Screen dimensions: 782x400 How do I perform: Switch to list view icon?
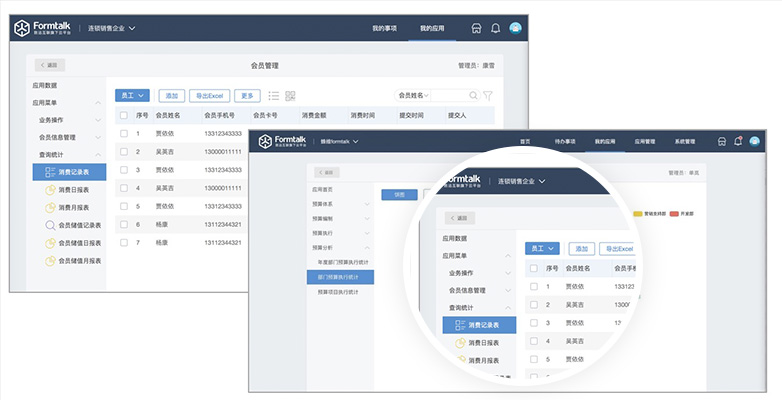(273, 96)
